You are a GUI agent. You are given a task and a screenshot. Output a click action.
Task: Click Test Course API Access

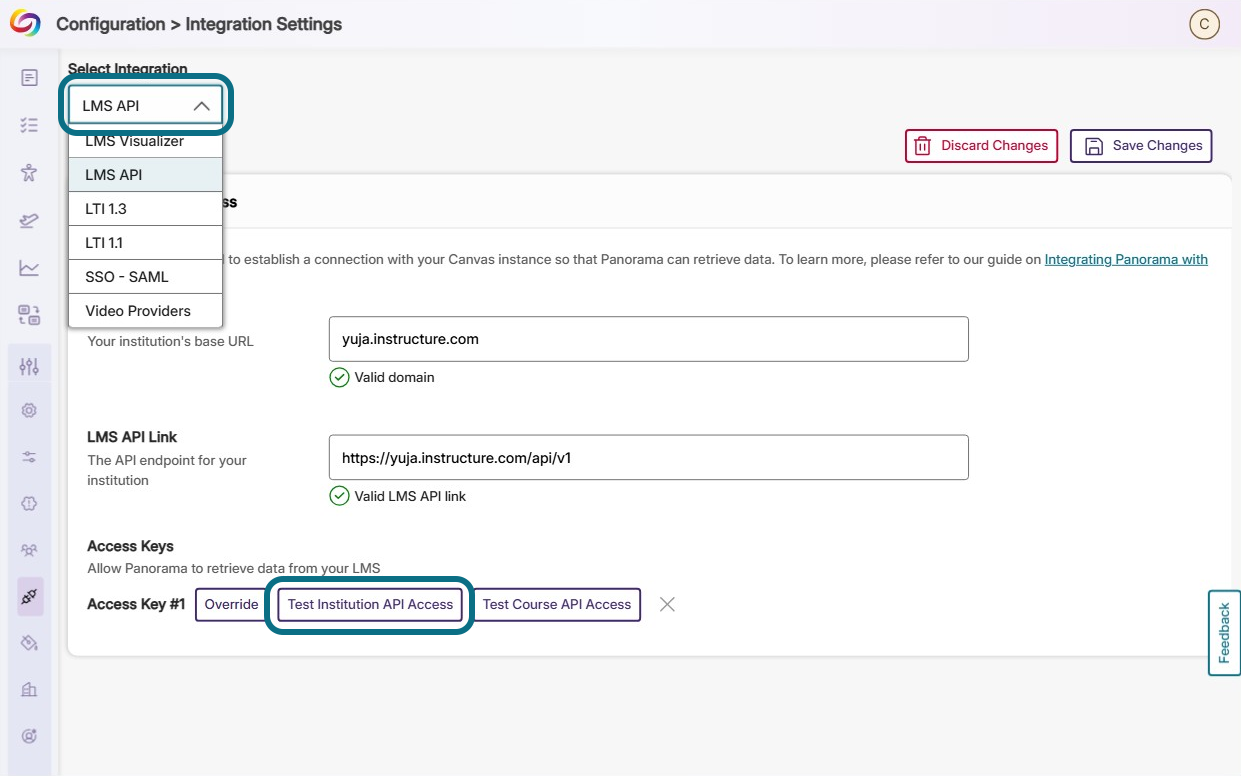pyautogui.click(x=557, y=604)
